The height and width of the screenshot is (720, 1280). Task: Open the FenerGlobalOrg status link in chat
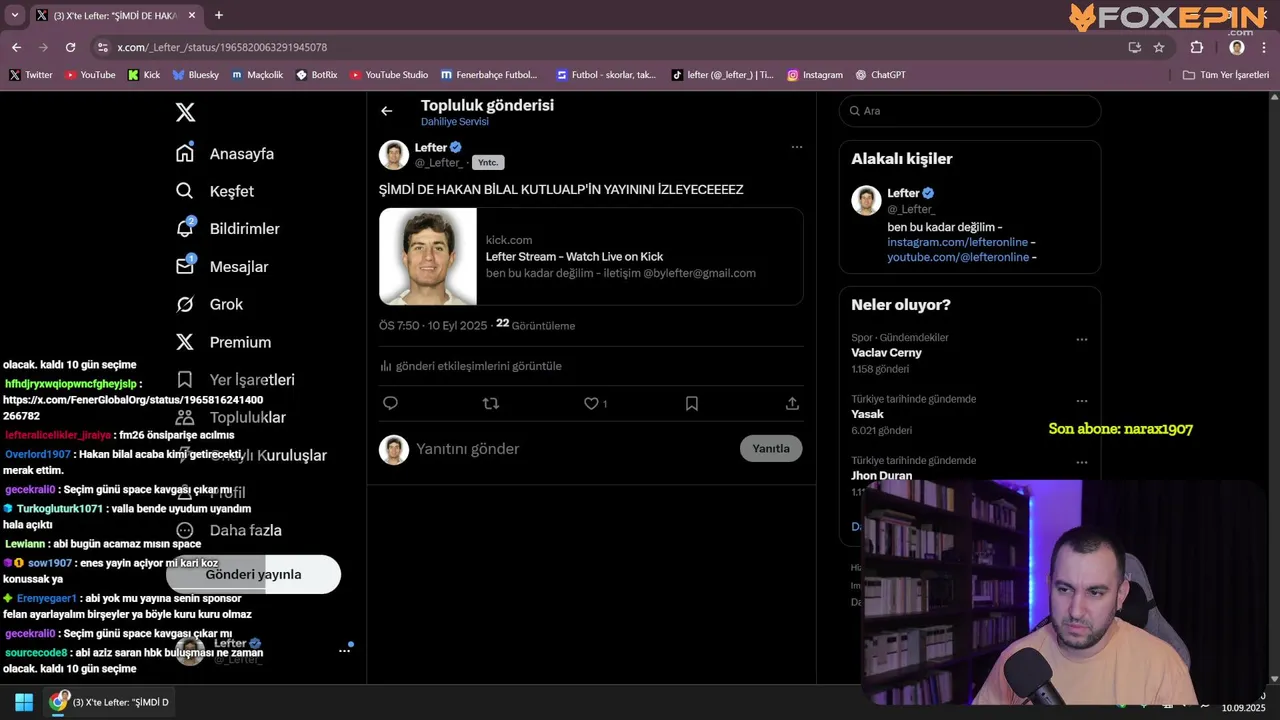(x=133, y=407)
